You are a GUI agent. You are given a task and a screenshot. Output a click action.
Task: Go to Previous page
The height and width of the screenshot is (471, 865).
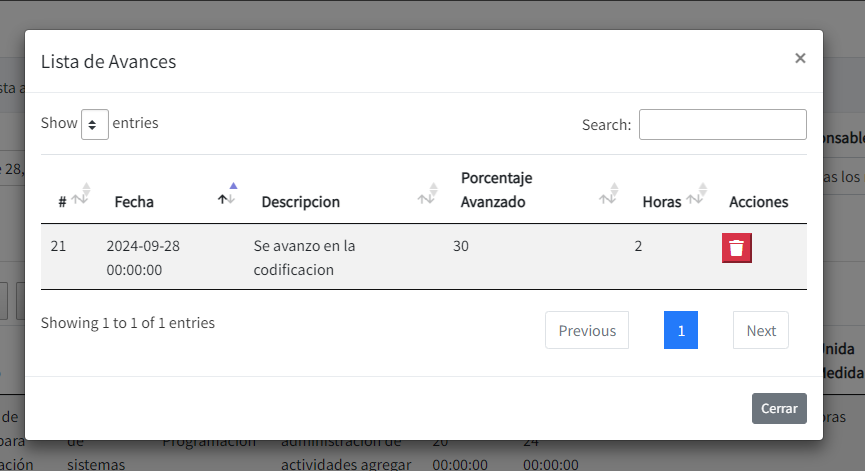coord(586,331)
